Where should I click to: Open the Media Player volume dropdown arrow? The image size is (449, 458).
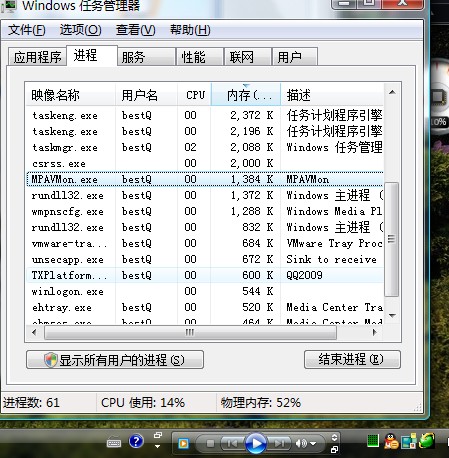pyautogui.click(x=313, y=444)
